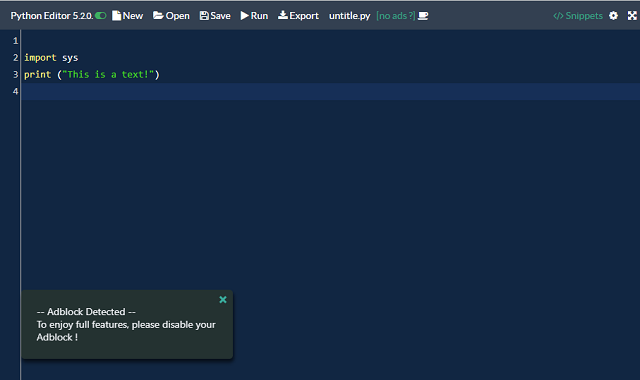This screenshot has height=380, width=640.
Task: Export the code with Export button
Action: [x=298, y=16]
